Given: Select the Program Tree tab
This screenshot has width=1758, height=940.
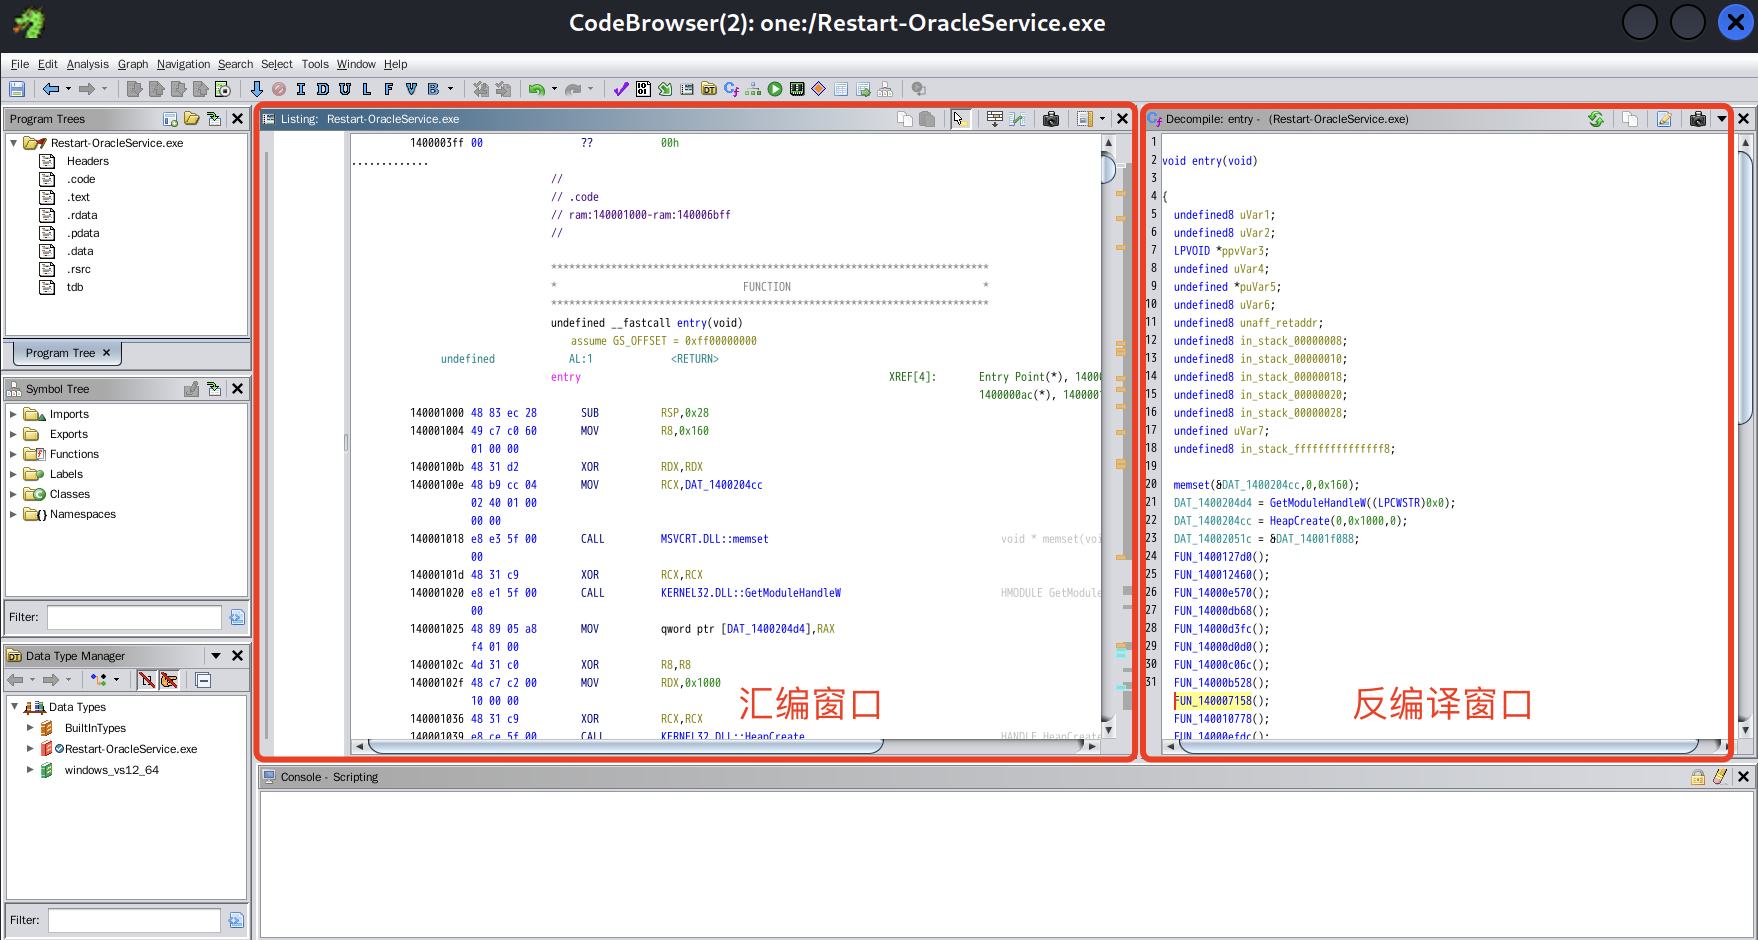Looking at the screenshot, I should click(60, 353).
